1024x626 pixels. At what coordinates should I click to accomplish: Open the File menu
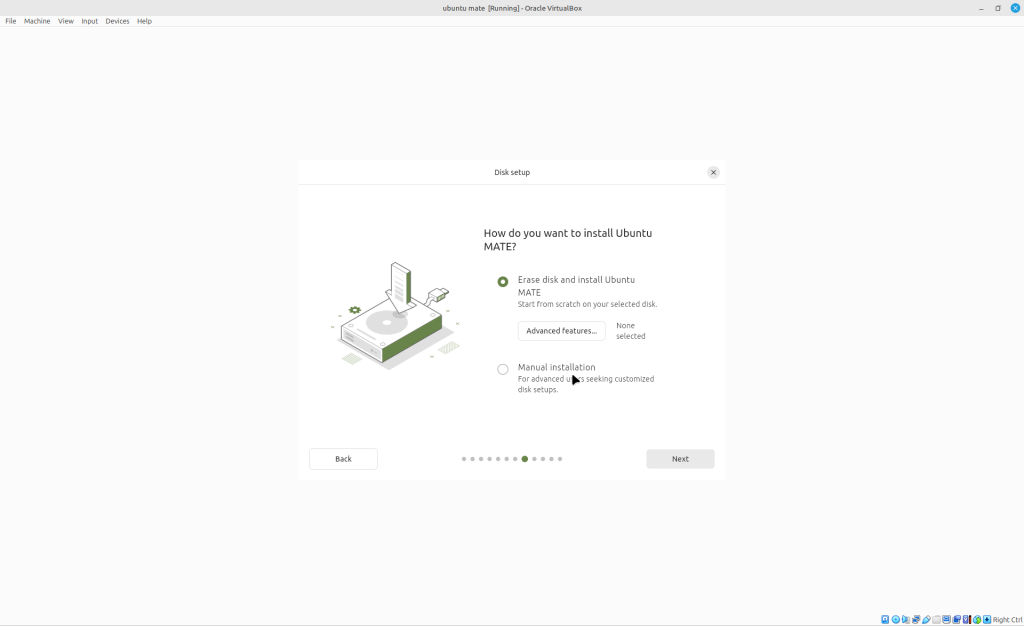(x=10, y=21)
